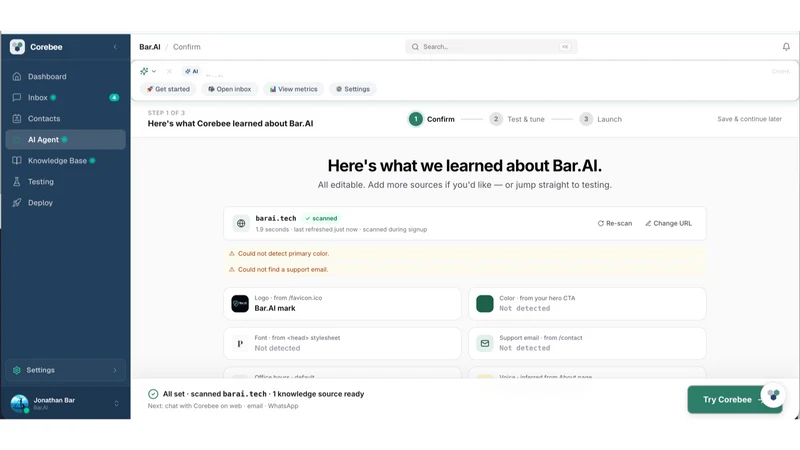
Task: Click the green color swatch
Action: click(485, 304)
